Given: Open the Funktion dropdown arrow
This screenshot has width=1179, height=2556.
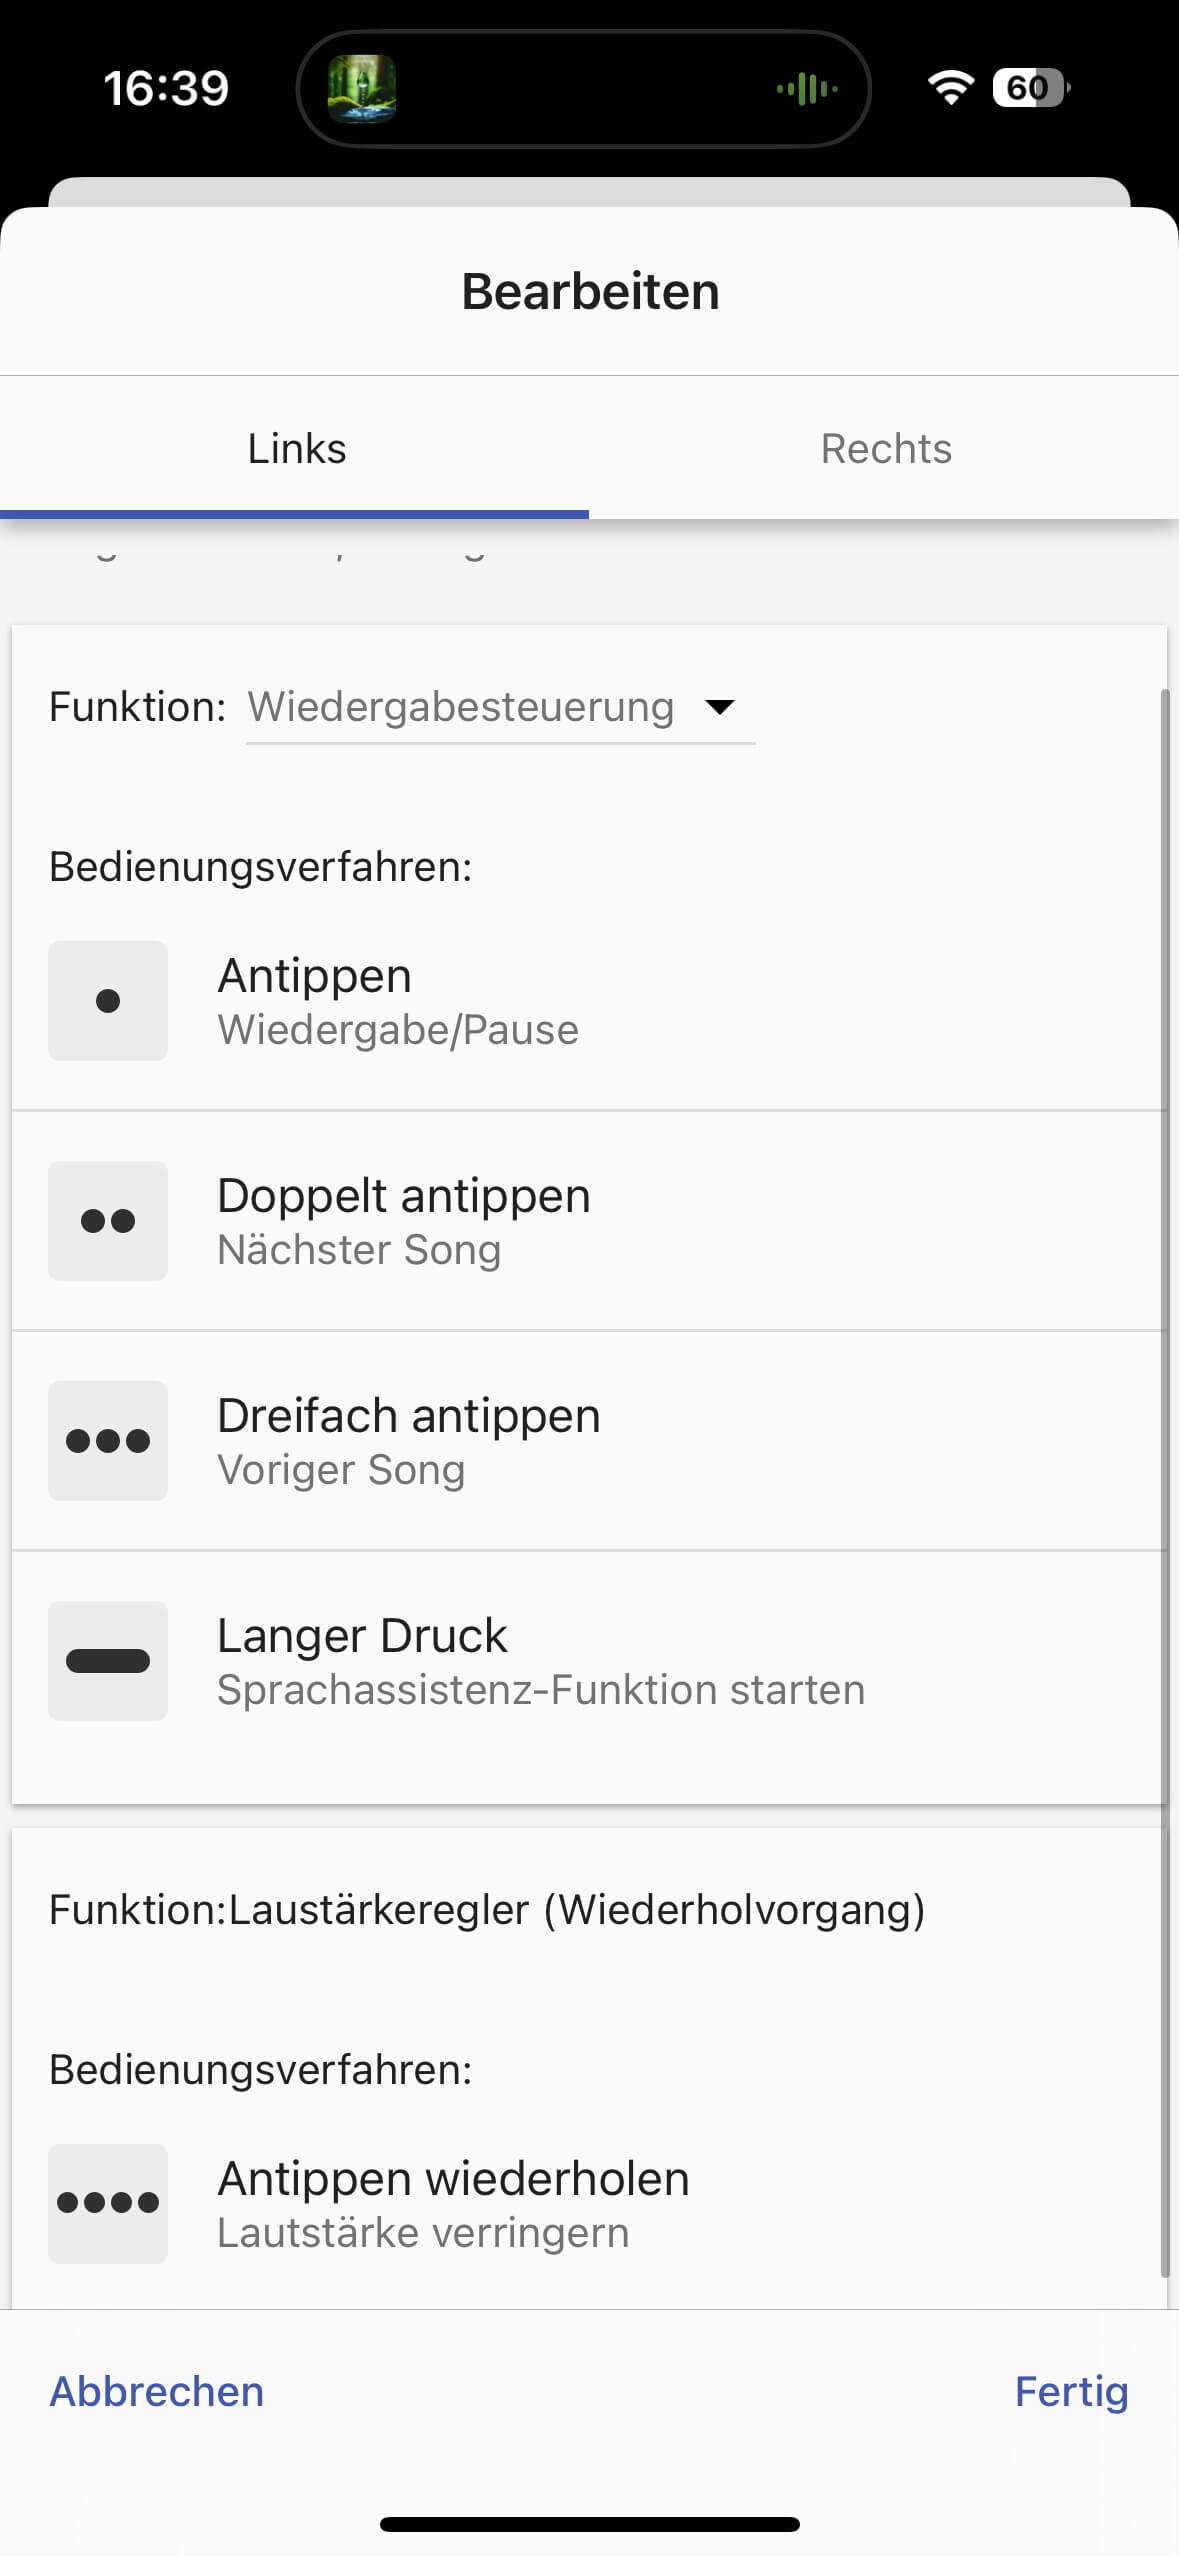Looking at the screenshot, I should pos(720,707).
